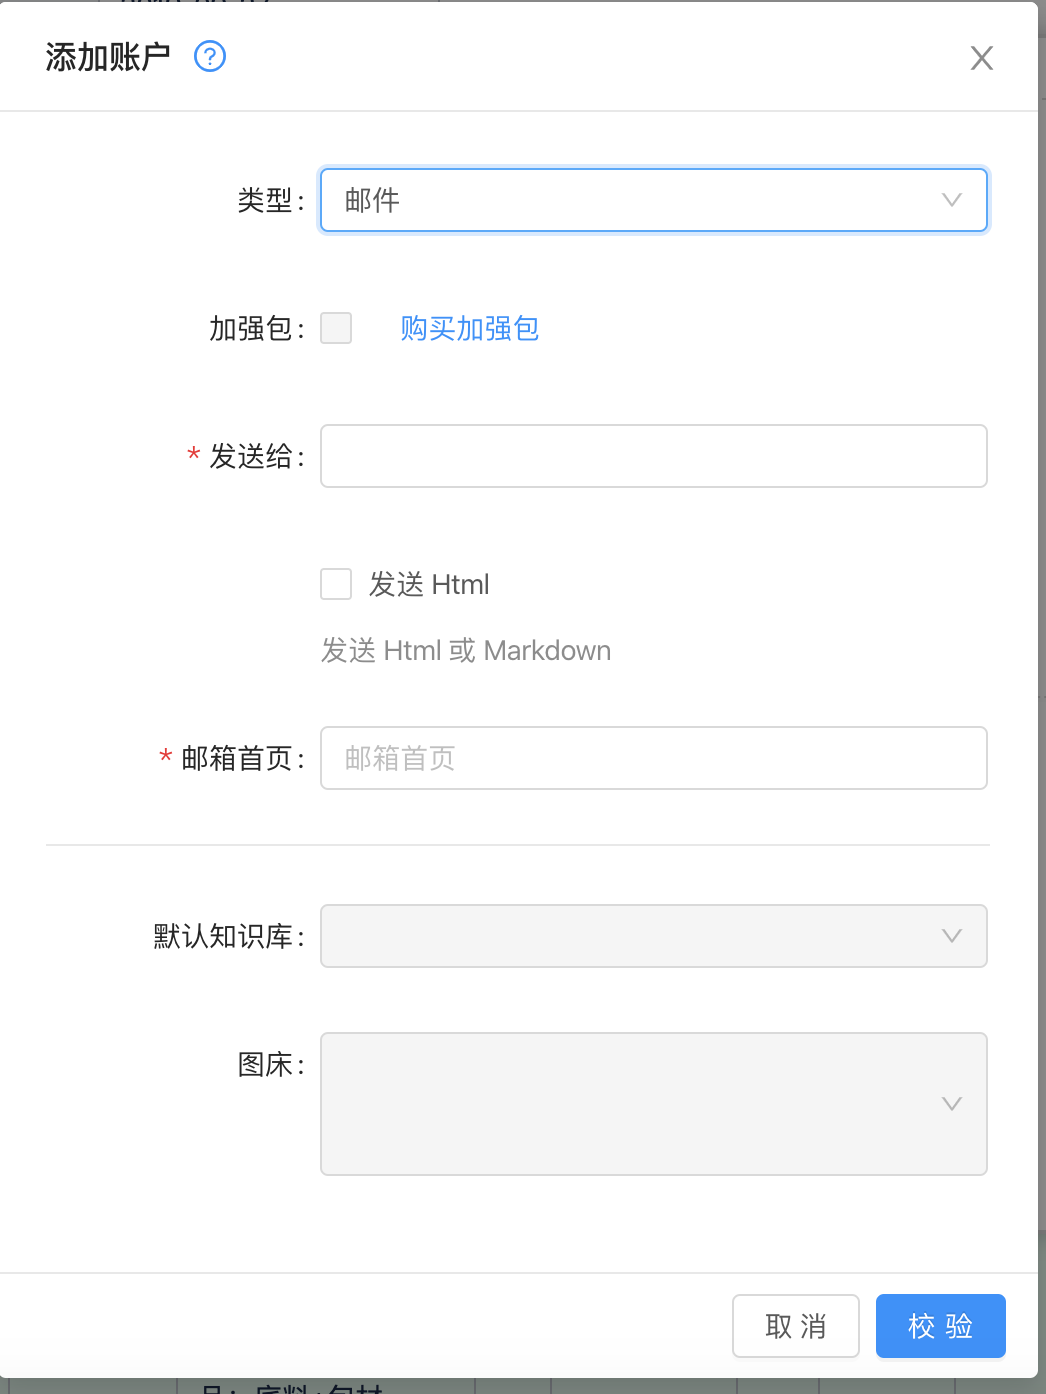Open the 类型 dropdown showing 邮件
Screen dimensions: 1046x1394
[653, 200]
